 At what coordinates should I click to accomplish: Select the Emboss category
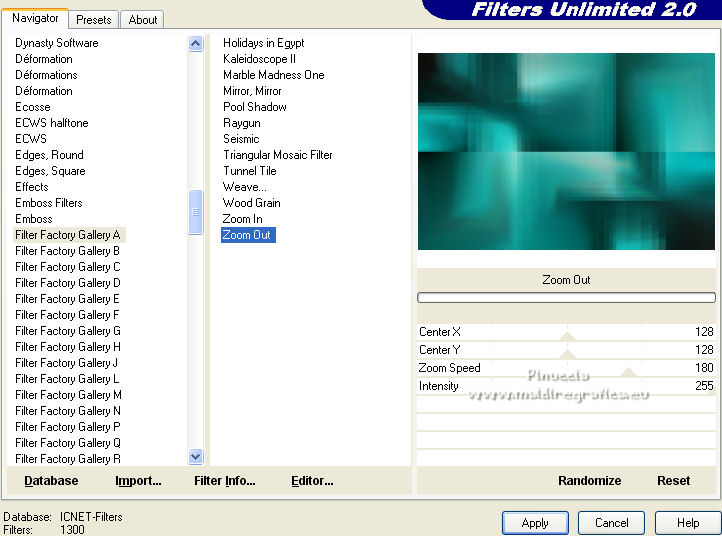click(x=34, y=219)
